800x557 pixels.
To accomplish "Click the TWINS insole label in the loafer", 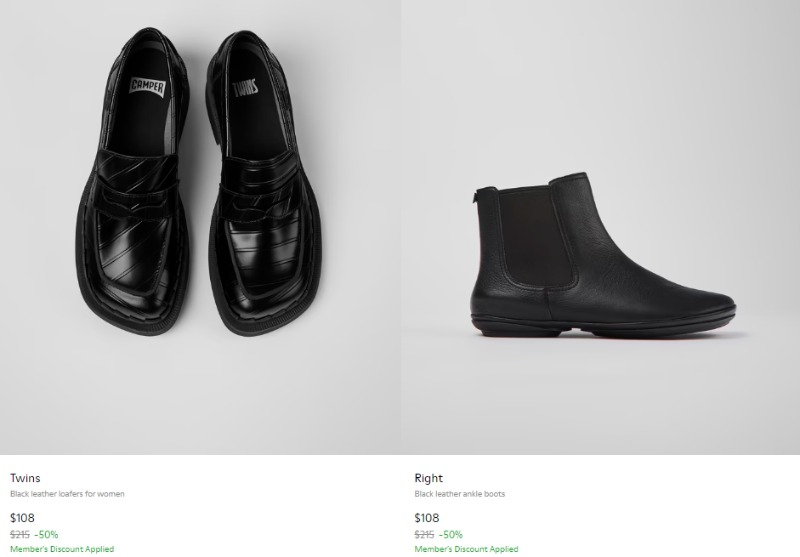I will pos(245,88).
